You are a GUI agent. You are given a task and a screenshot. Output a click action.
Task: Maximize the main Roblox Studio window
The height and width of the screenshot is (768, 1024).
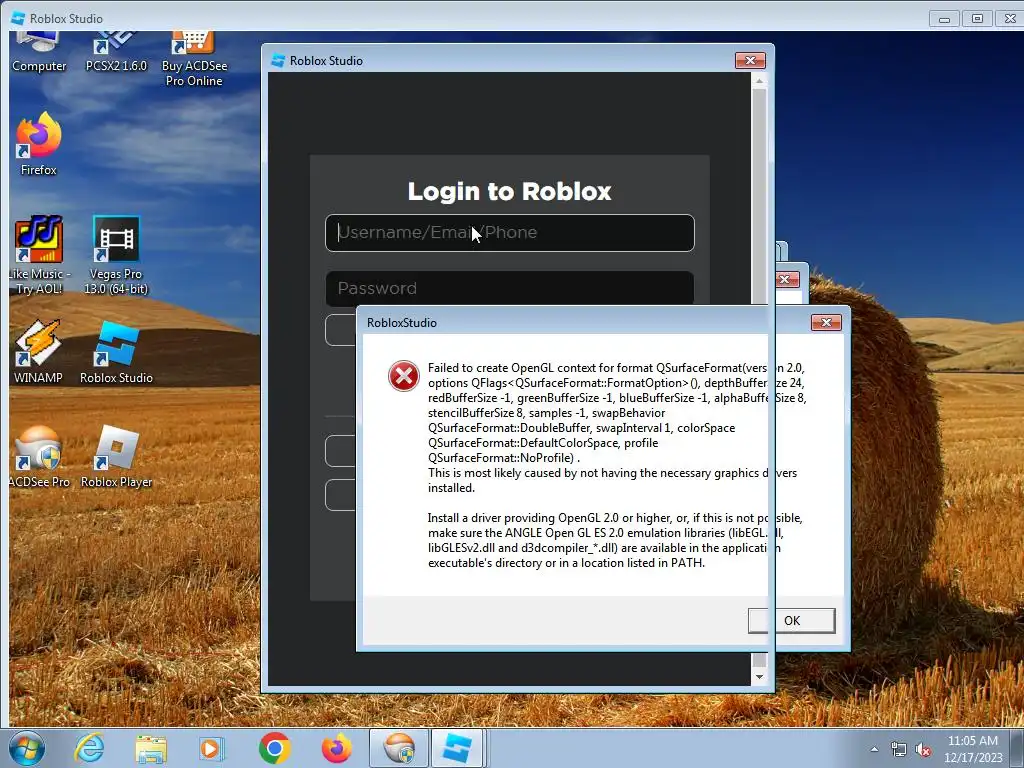click(x=977, y=19)
